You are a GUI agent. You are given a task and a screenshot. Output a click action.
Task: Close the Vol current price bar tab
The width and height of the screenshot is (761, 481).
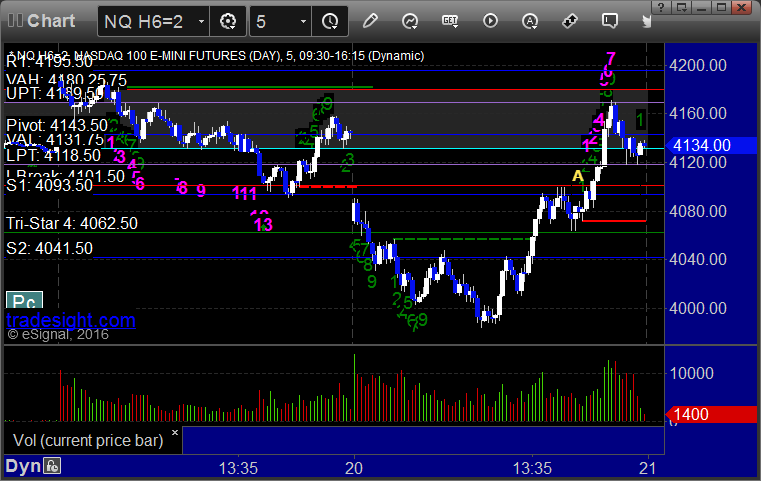point(175,432)
